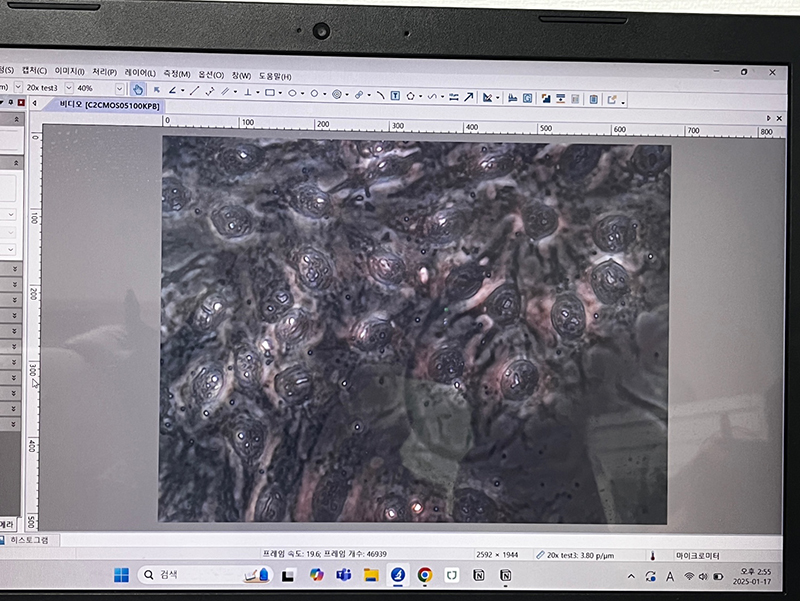This screenshot has width=800, height=601.
Task: Click the 마이크로미터 unit in status bar
Action: tap(698, 554)
